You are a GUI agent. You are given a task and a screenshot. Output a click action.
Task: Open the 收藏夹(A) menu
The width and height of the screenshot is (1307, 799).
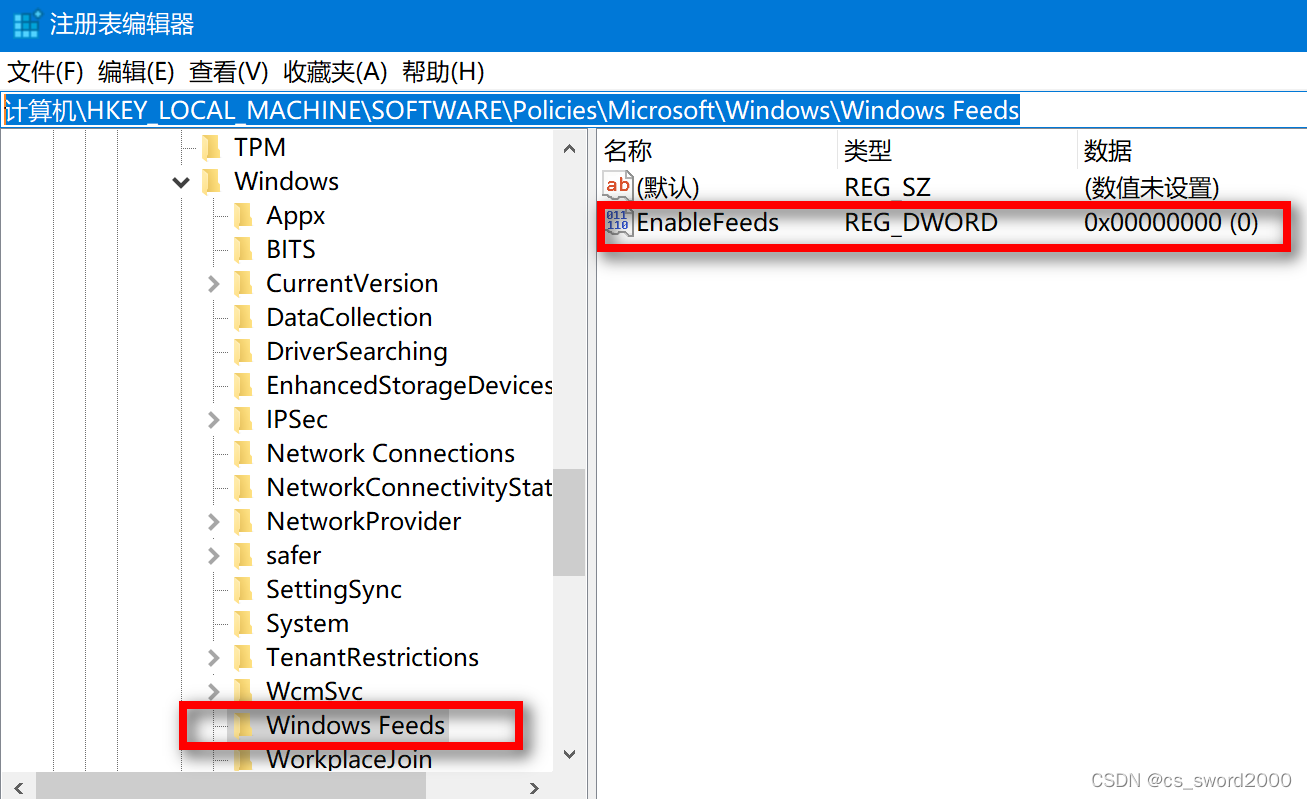tap(335, 72)
